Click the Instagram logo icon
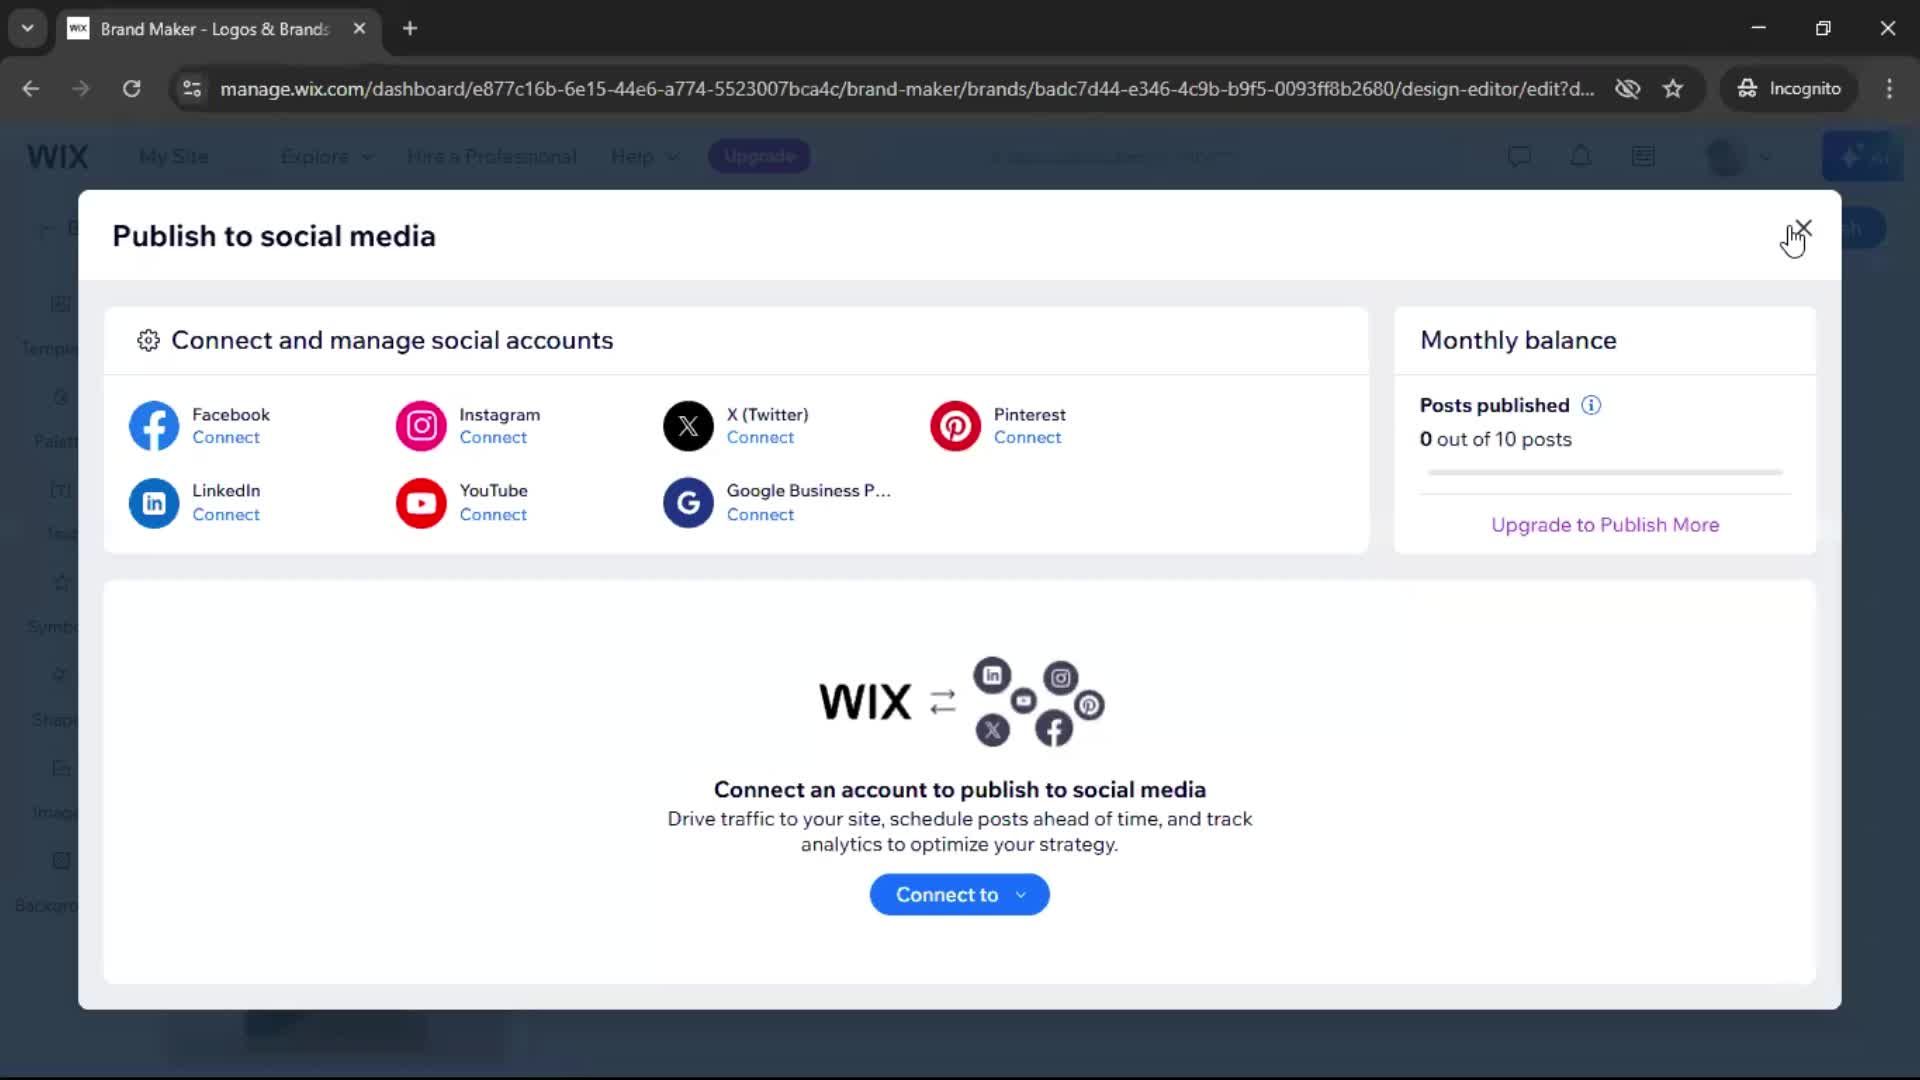The width and height of the screenshot is (1920, 1080). 421,426
